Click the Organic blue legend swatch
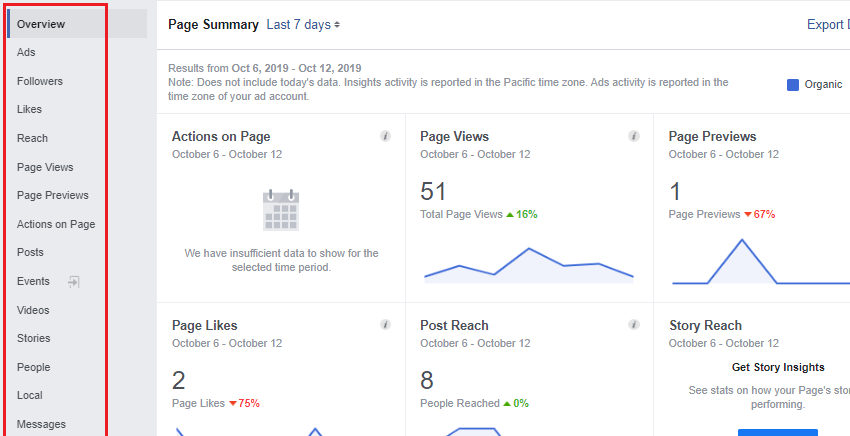850x436 pixels. click(x=793, y=85)
